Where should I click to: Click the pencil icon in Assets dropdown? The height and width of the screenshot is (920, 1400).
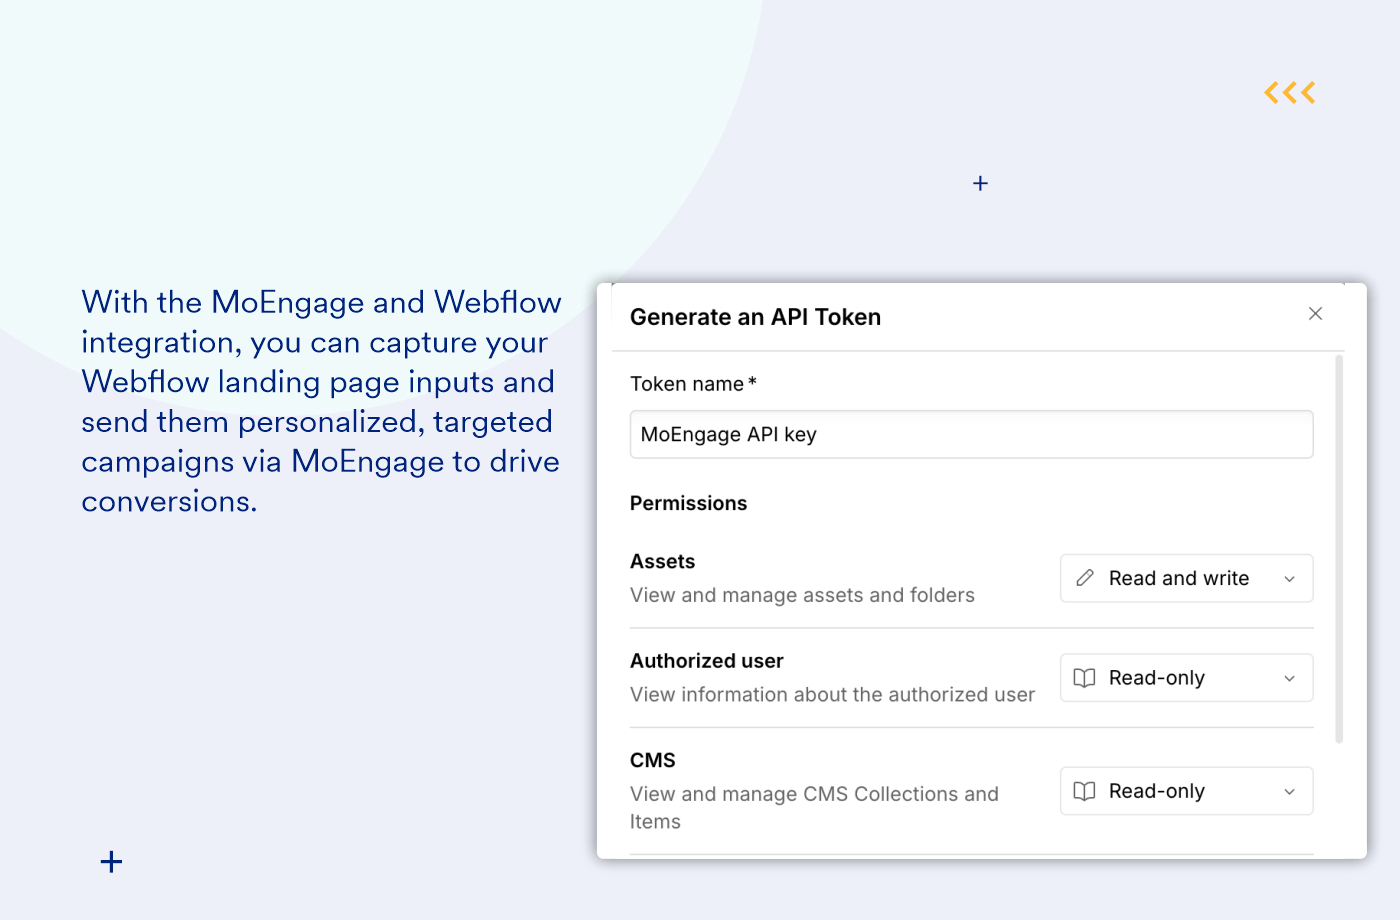click(1085, 578)
